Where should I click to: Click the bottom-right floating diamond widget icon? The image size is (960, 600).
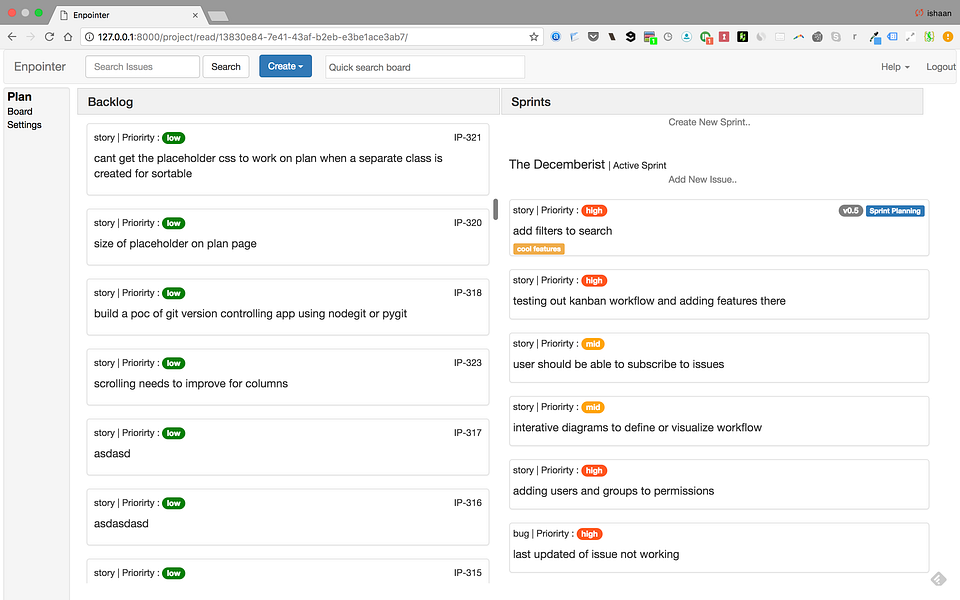(x=938, y=579)
